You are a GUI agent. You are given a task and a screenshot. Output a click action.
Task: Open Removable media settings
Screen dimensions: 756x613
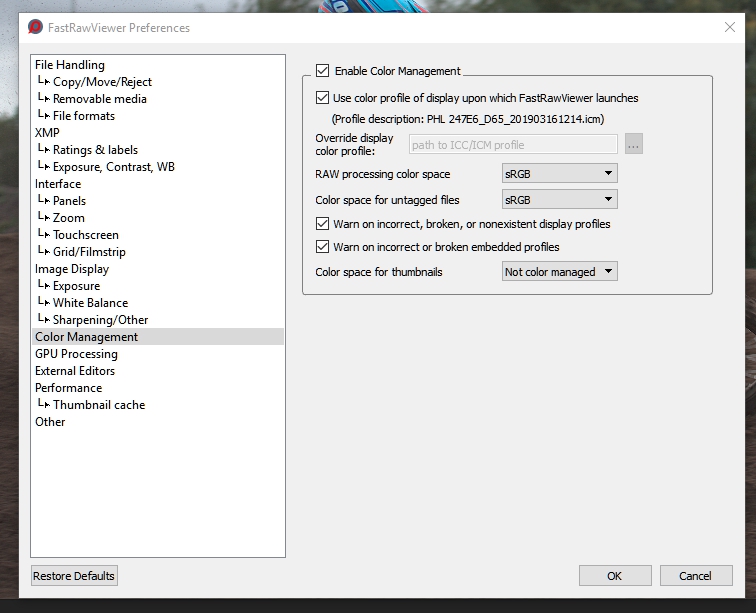[x=158, y=99]
